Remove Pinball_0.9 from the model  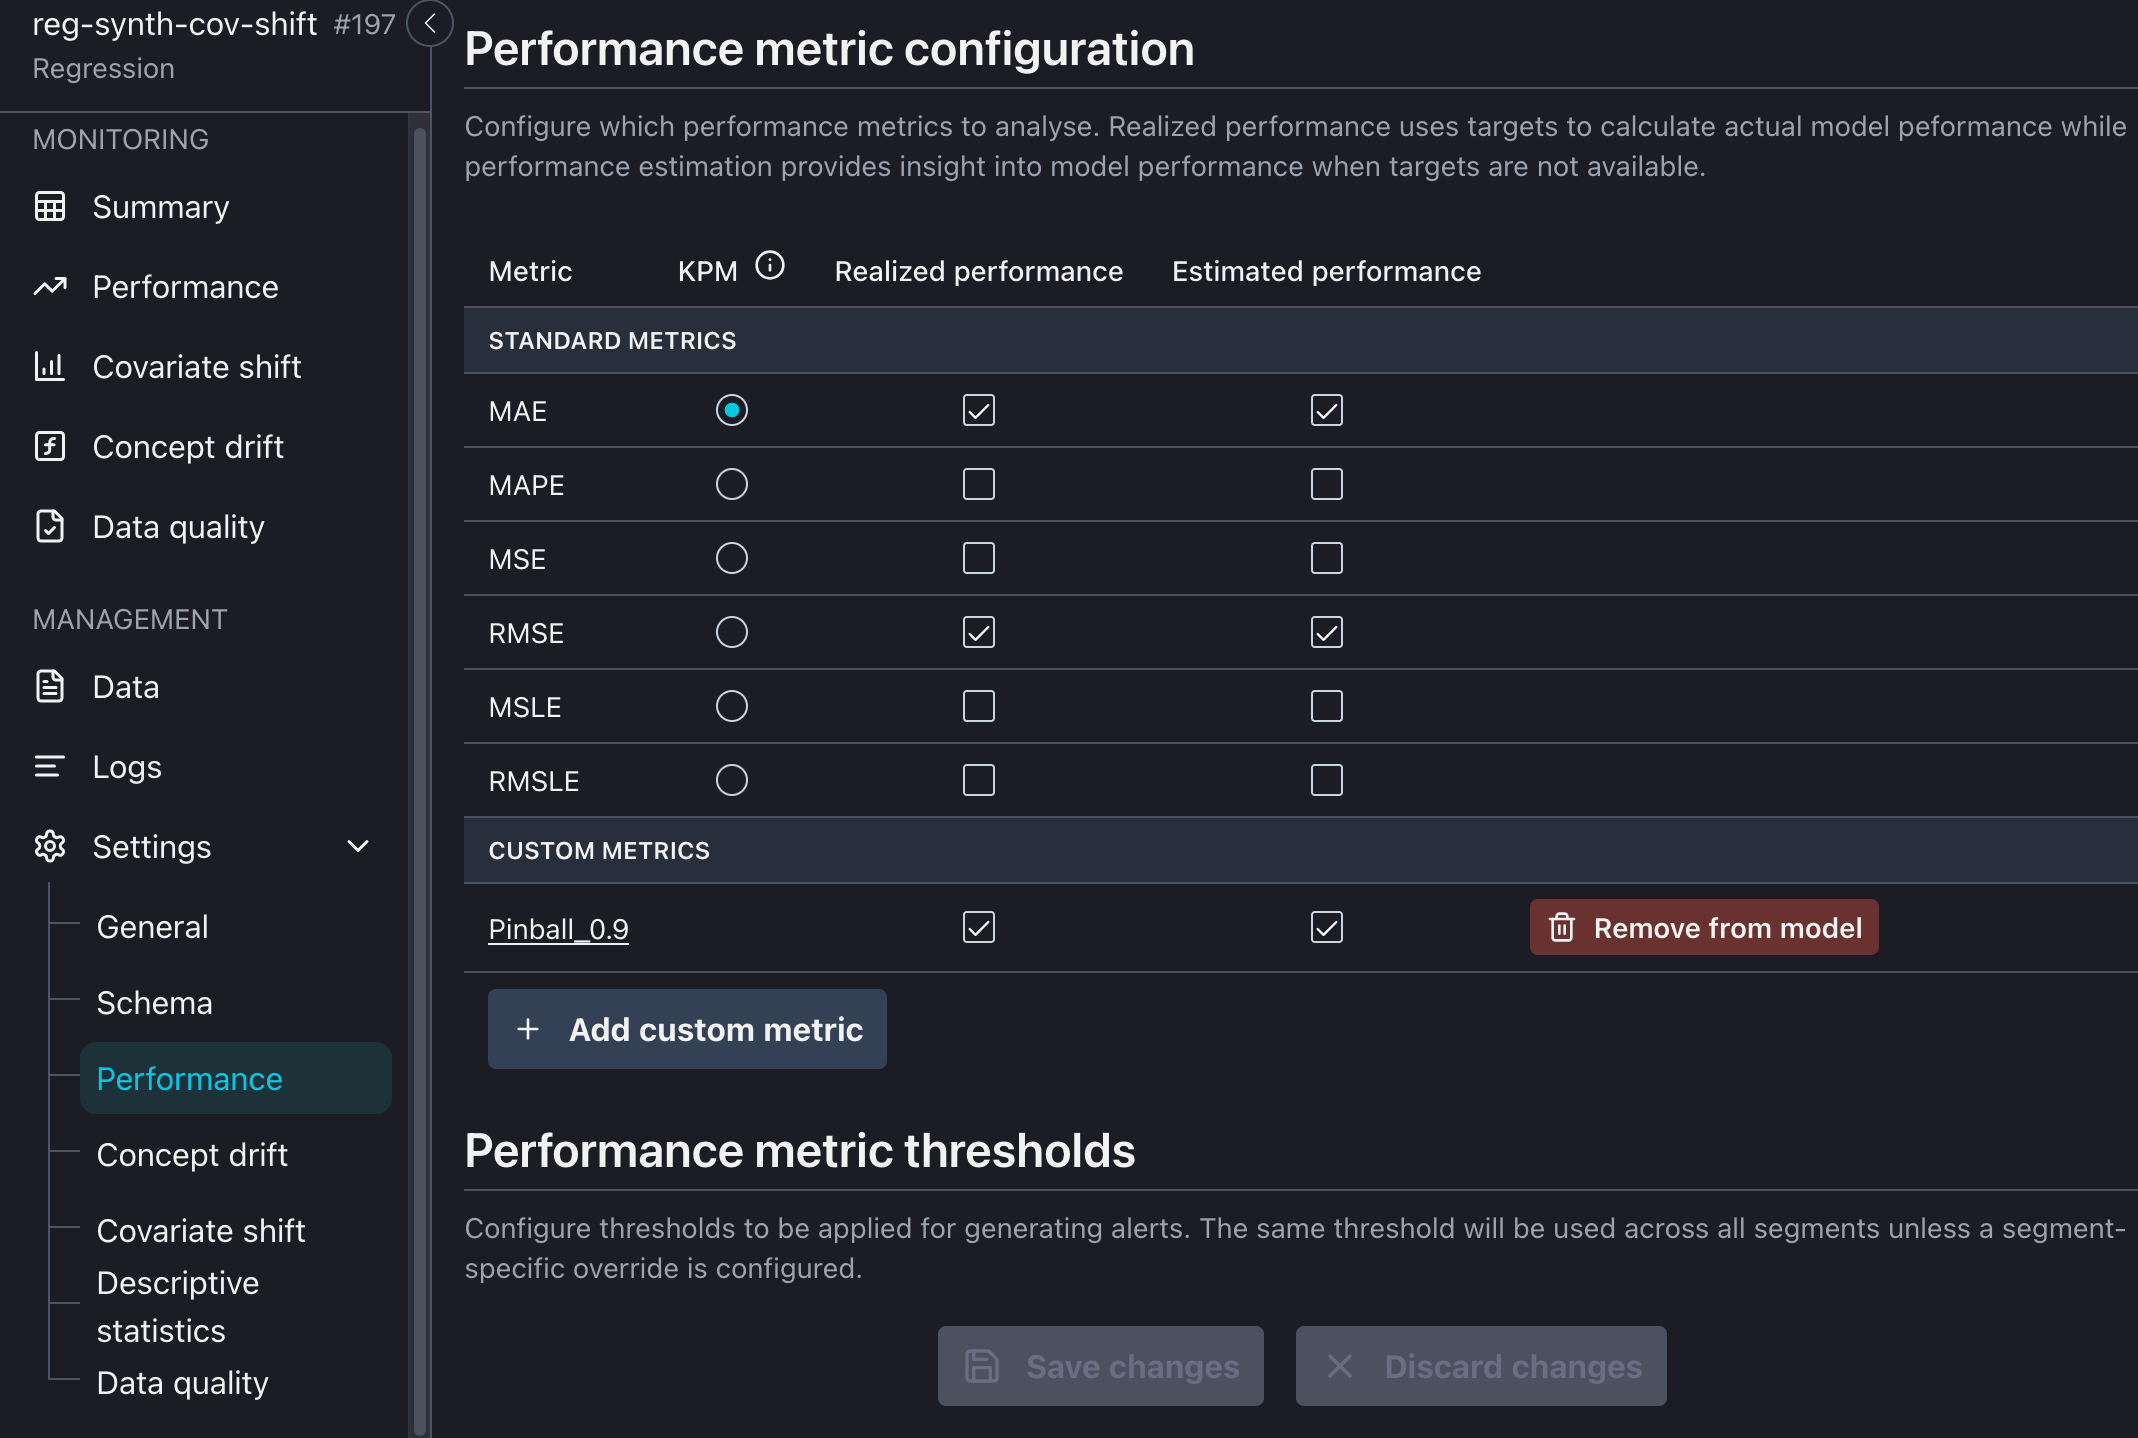point(1703,927)
